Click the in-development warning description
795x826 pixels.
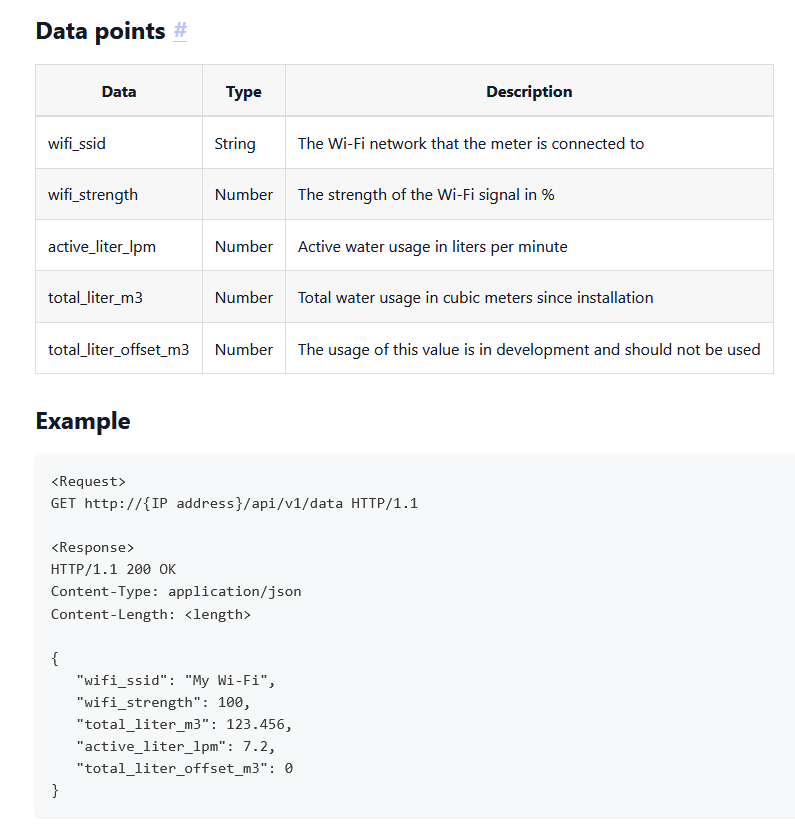(x=529, y=350)
